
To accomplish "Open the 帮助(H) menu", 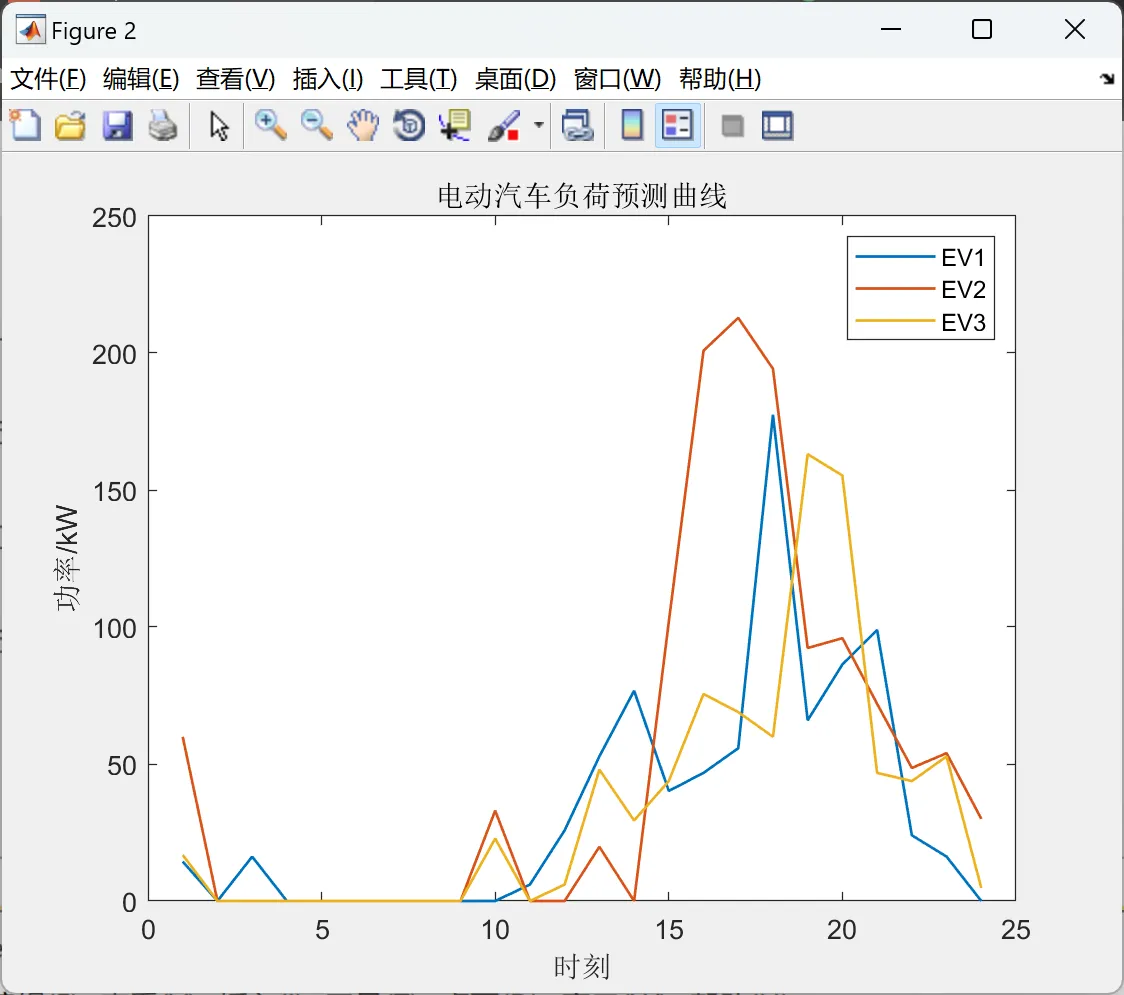I will pyautogui.click(x=720, y=79).
